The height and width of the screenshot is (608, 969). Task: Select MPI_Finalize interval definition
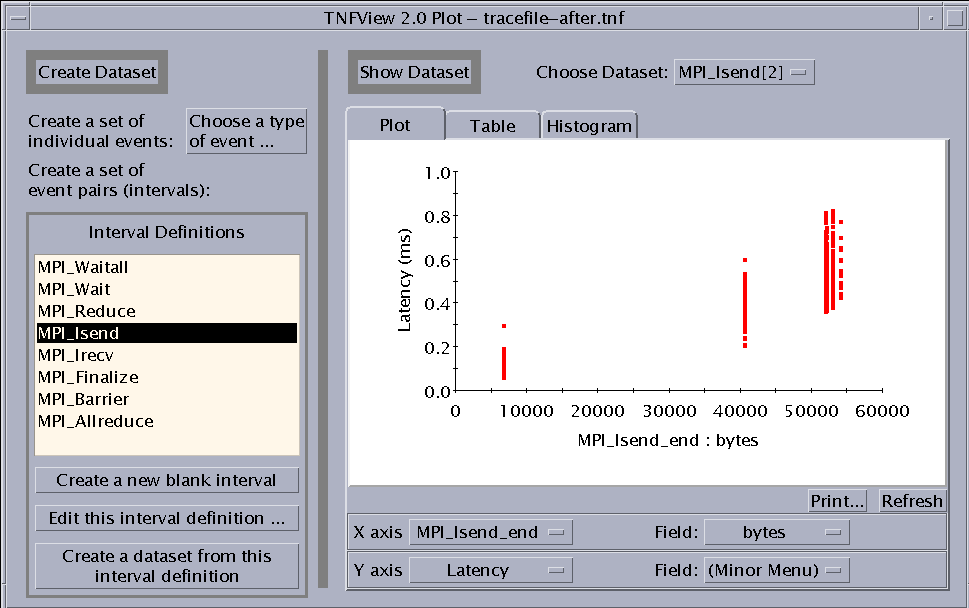167,377
